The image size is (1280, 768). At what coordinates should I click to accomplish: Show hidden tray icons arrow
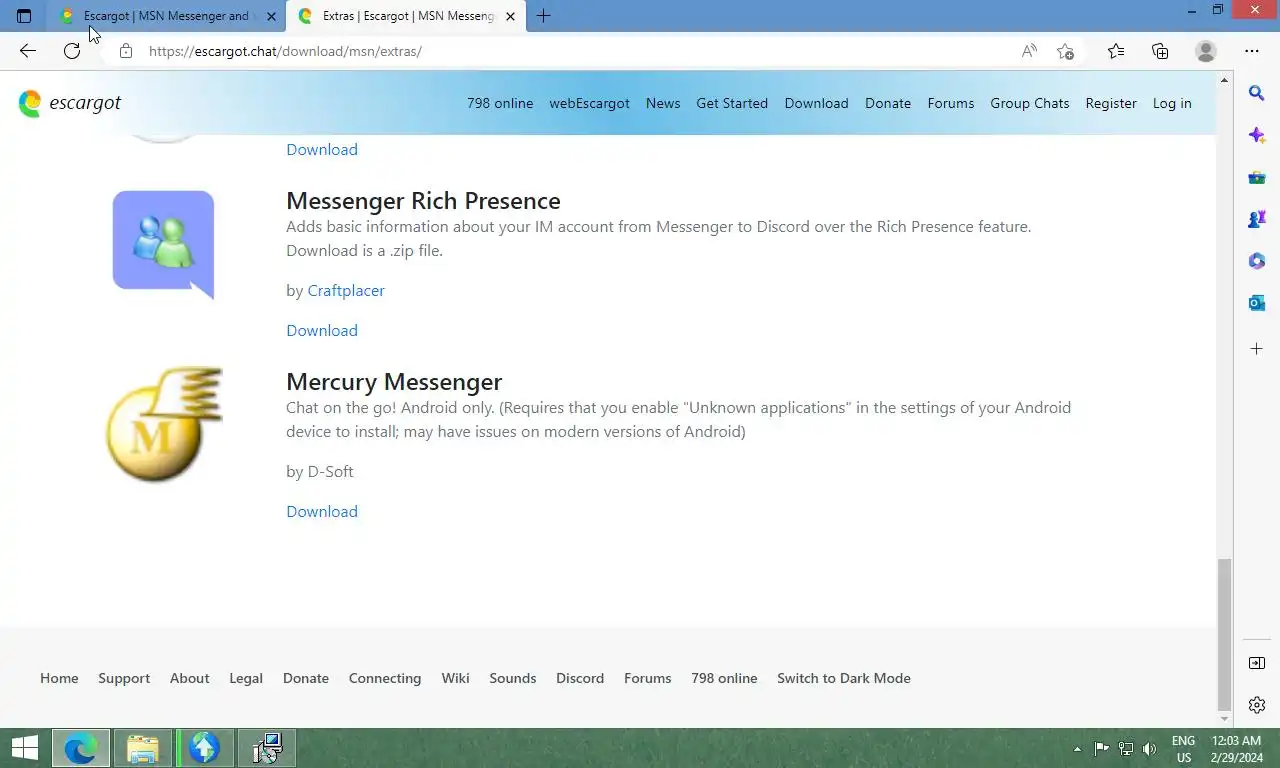pos(1077,748)
